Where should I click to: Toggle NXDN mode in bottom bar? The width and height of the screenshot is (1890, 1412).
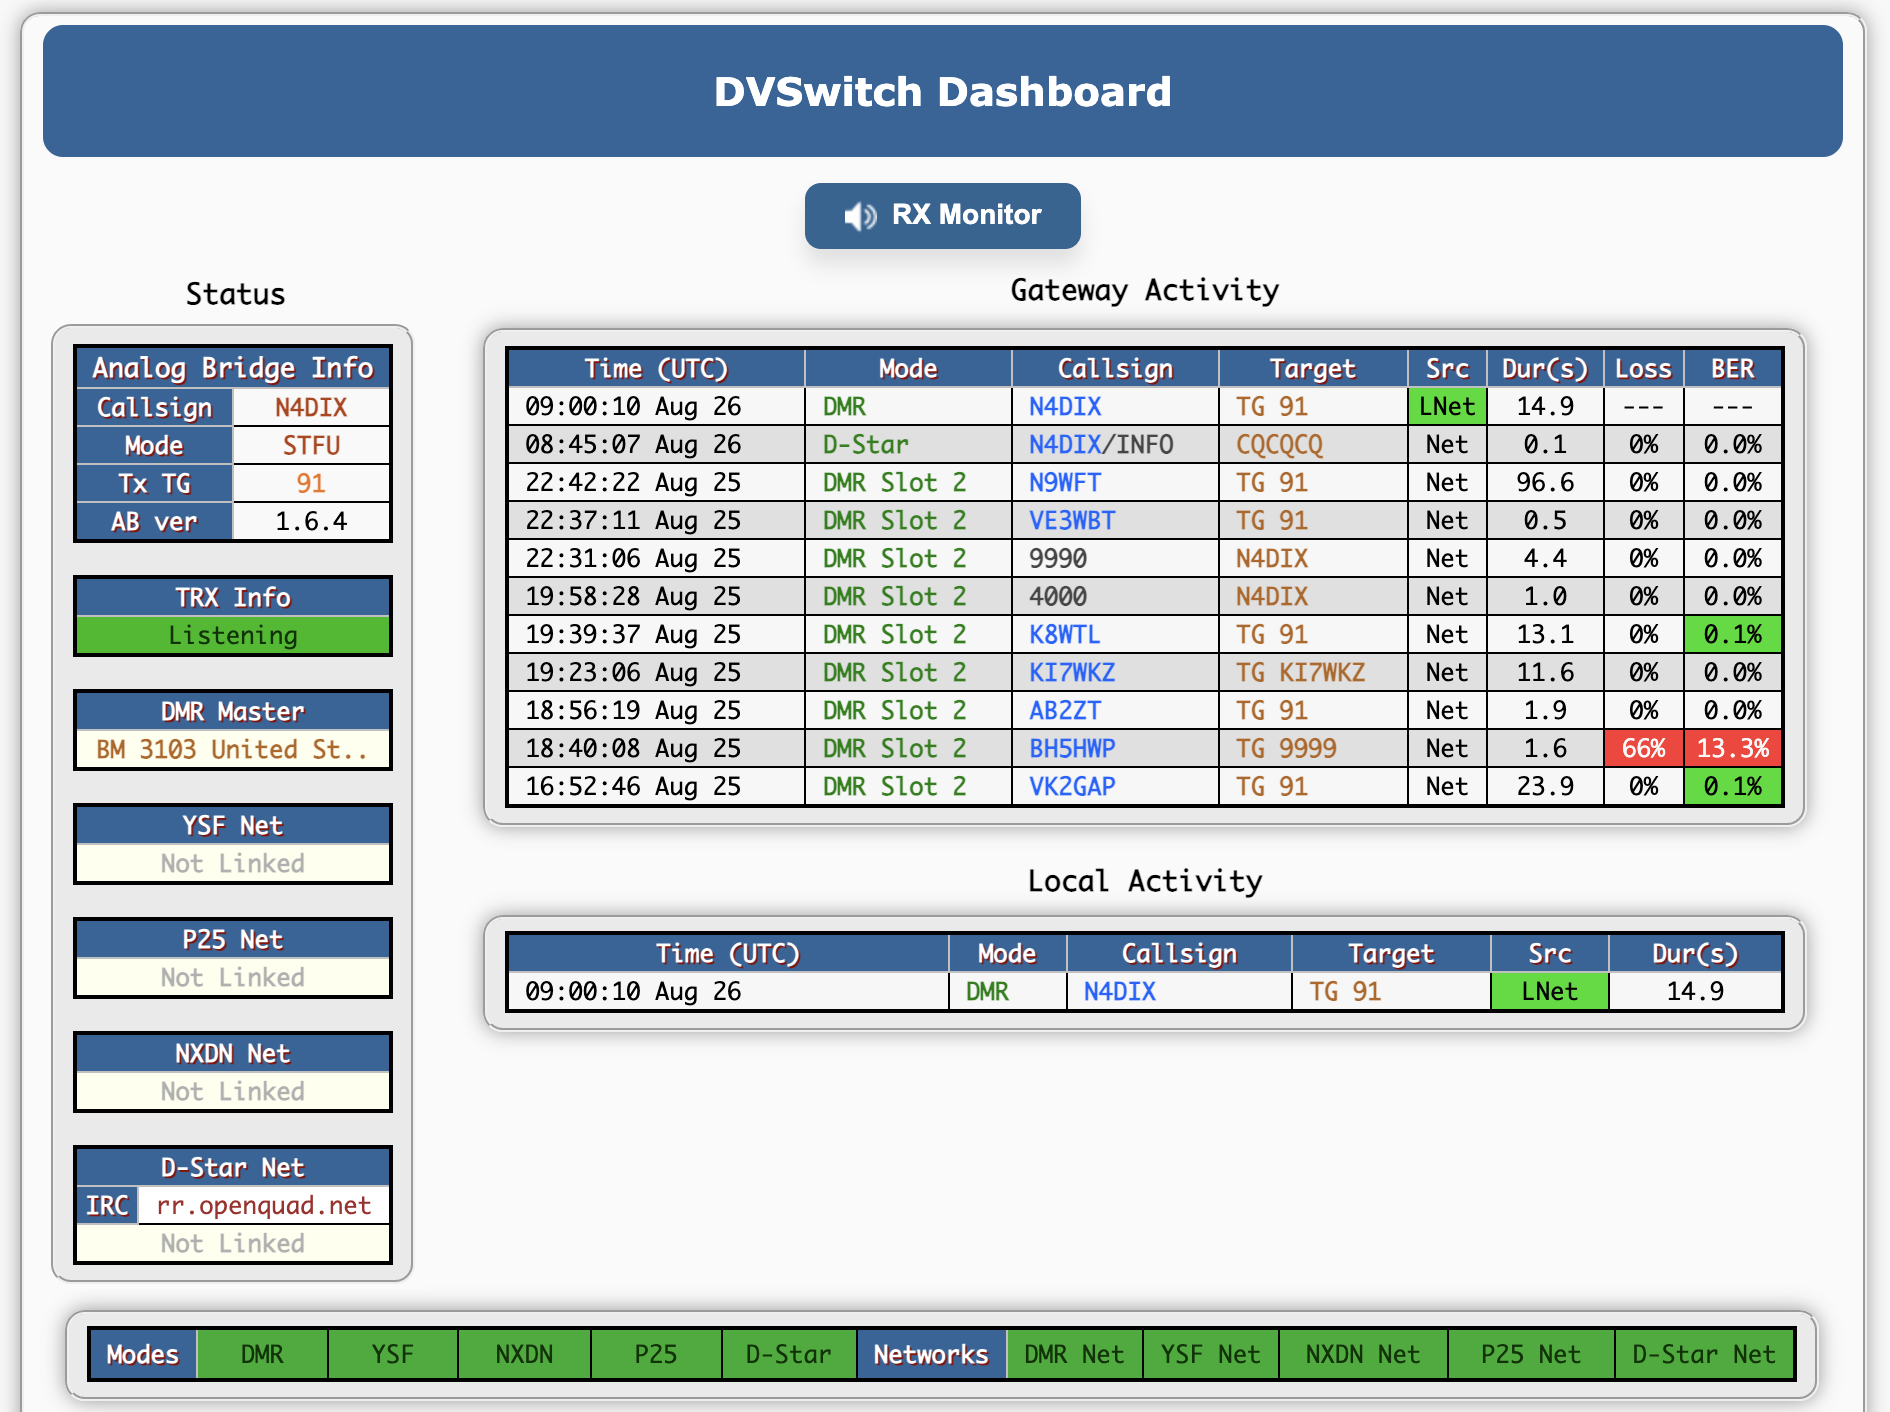524,1354
